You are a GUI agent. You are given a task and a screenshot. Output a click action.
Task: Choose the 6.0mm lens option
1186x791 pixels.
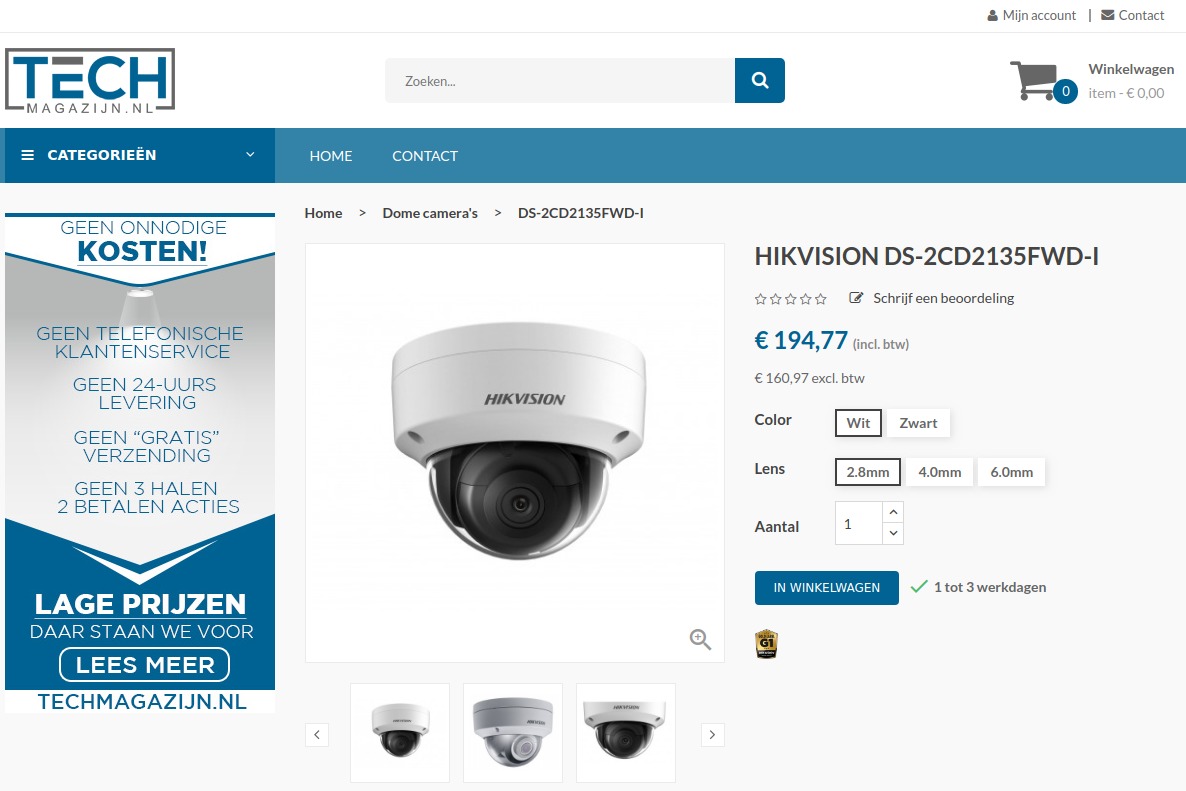tap(1011, 472)
